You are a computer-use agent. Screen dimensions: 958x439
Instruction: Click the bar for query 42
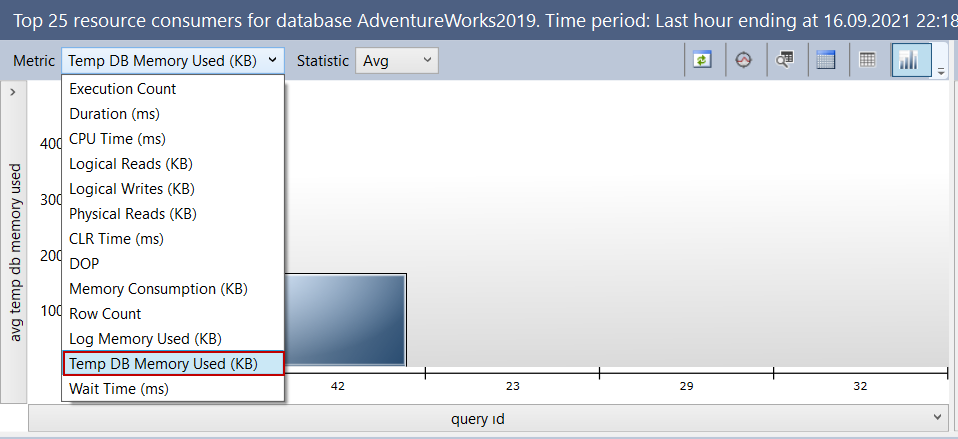point(345,320)
